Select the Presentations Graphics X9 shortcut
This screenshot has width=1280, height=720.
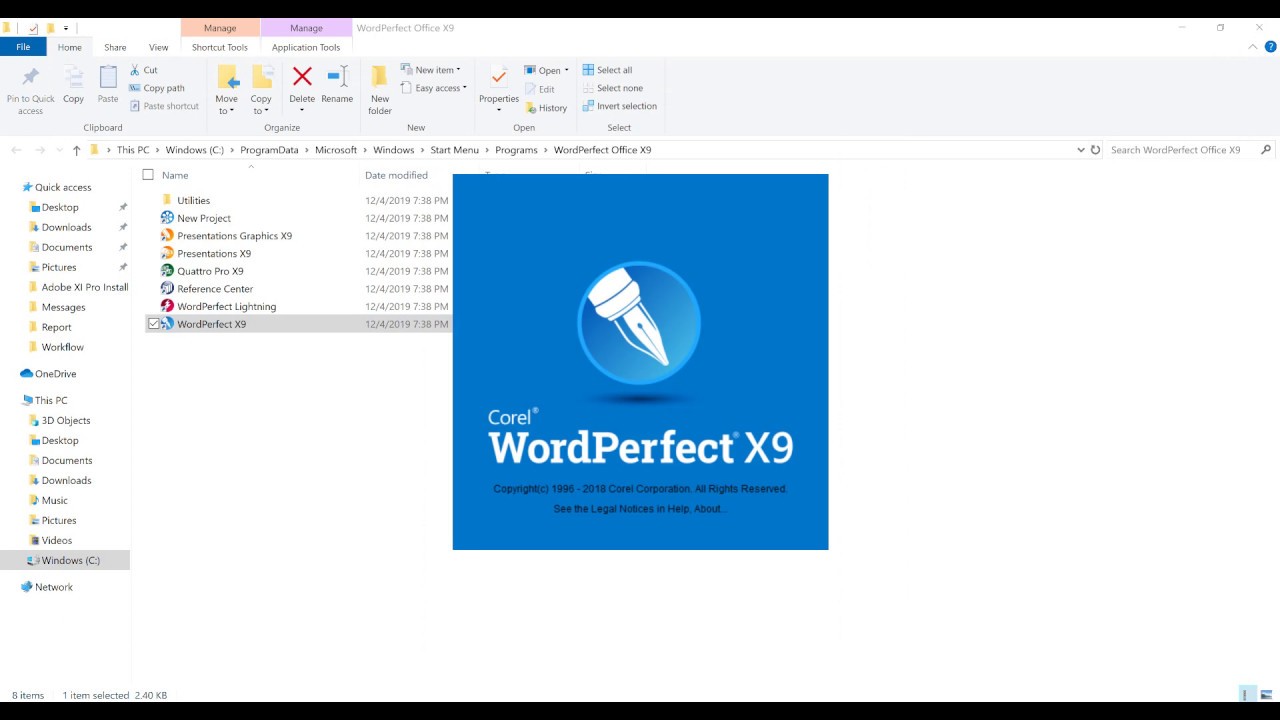point(235,236)
